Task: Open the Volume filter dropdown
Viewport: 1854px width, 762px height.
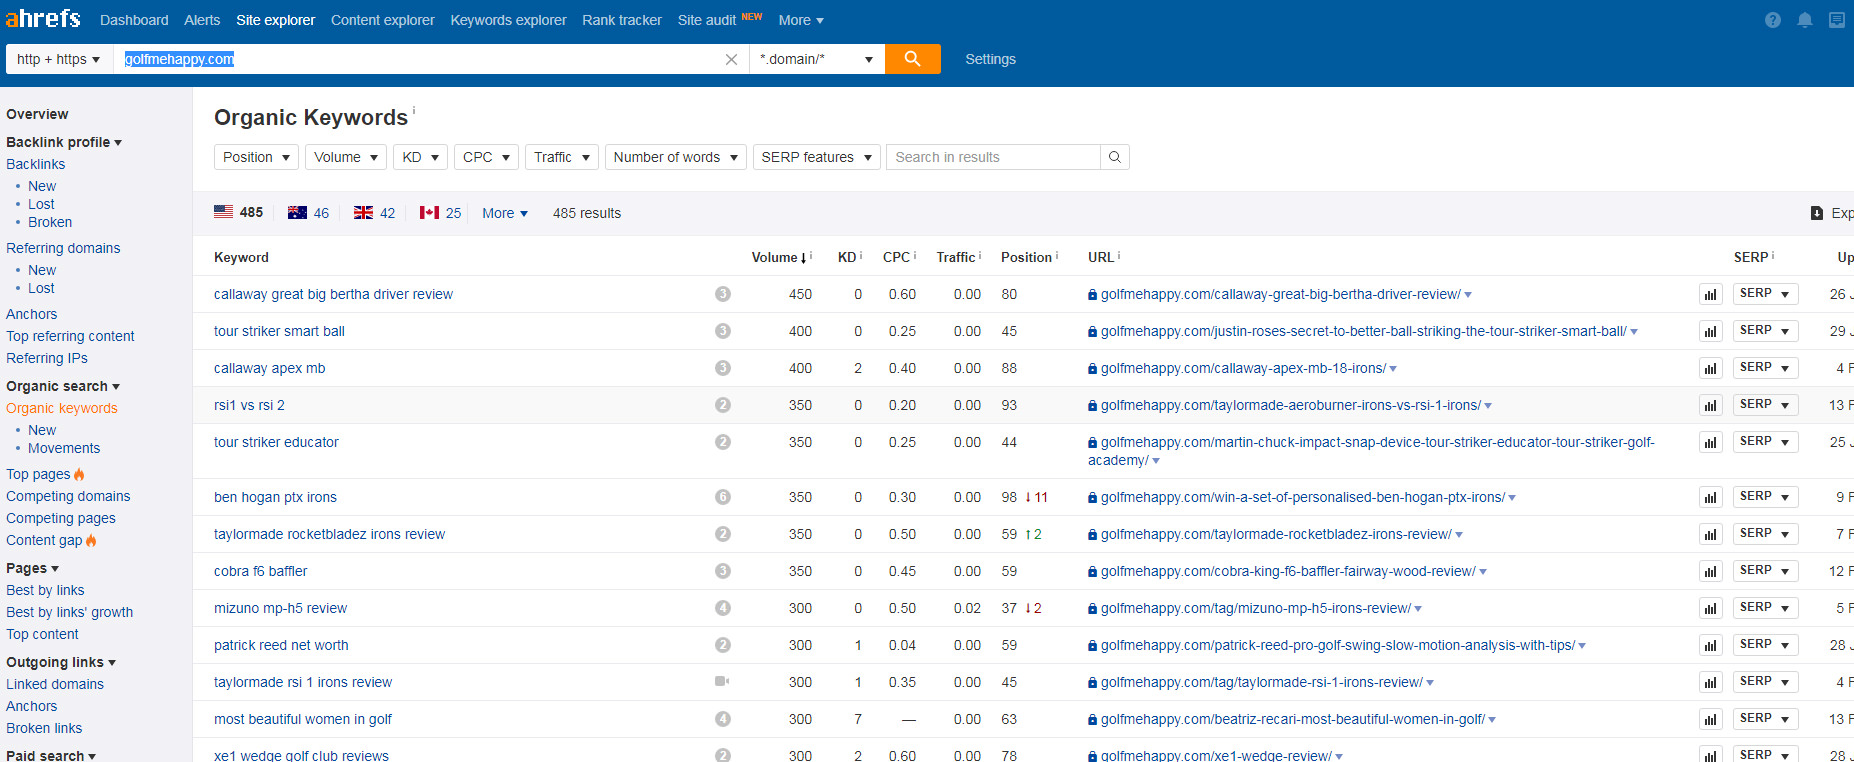Action: (346, 157)
